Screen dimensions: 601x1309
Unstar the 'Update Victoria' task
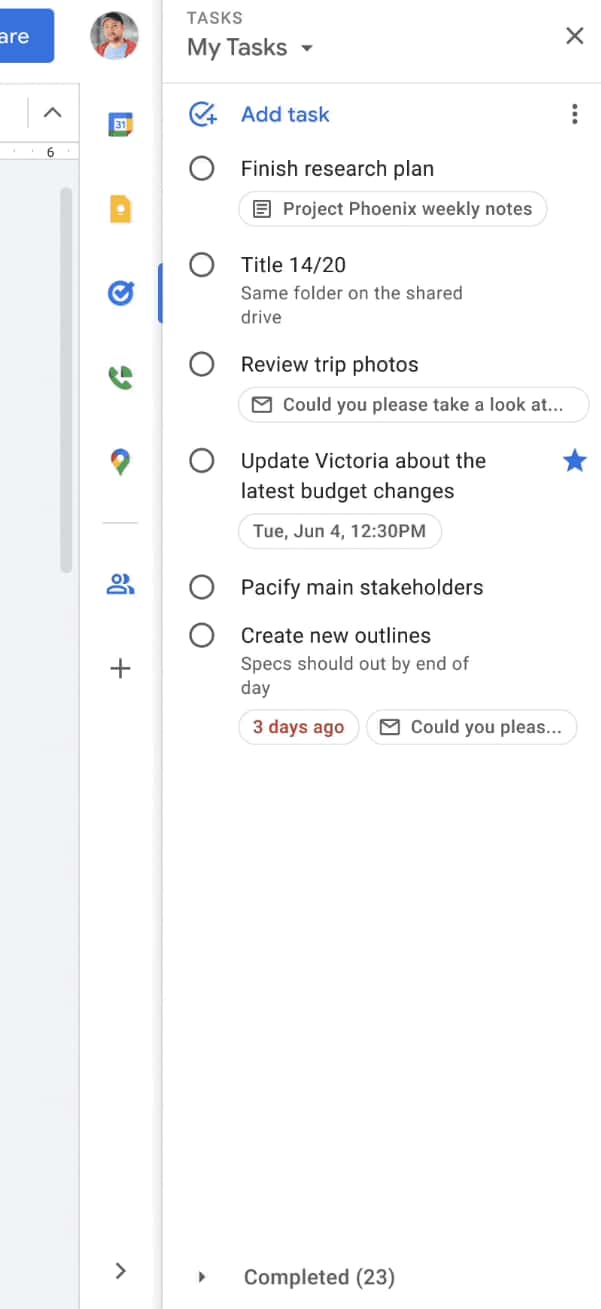[574, 460]
